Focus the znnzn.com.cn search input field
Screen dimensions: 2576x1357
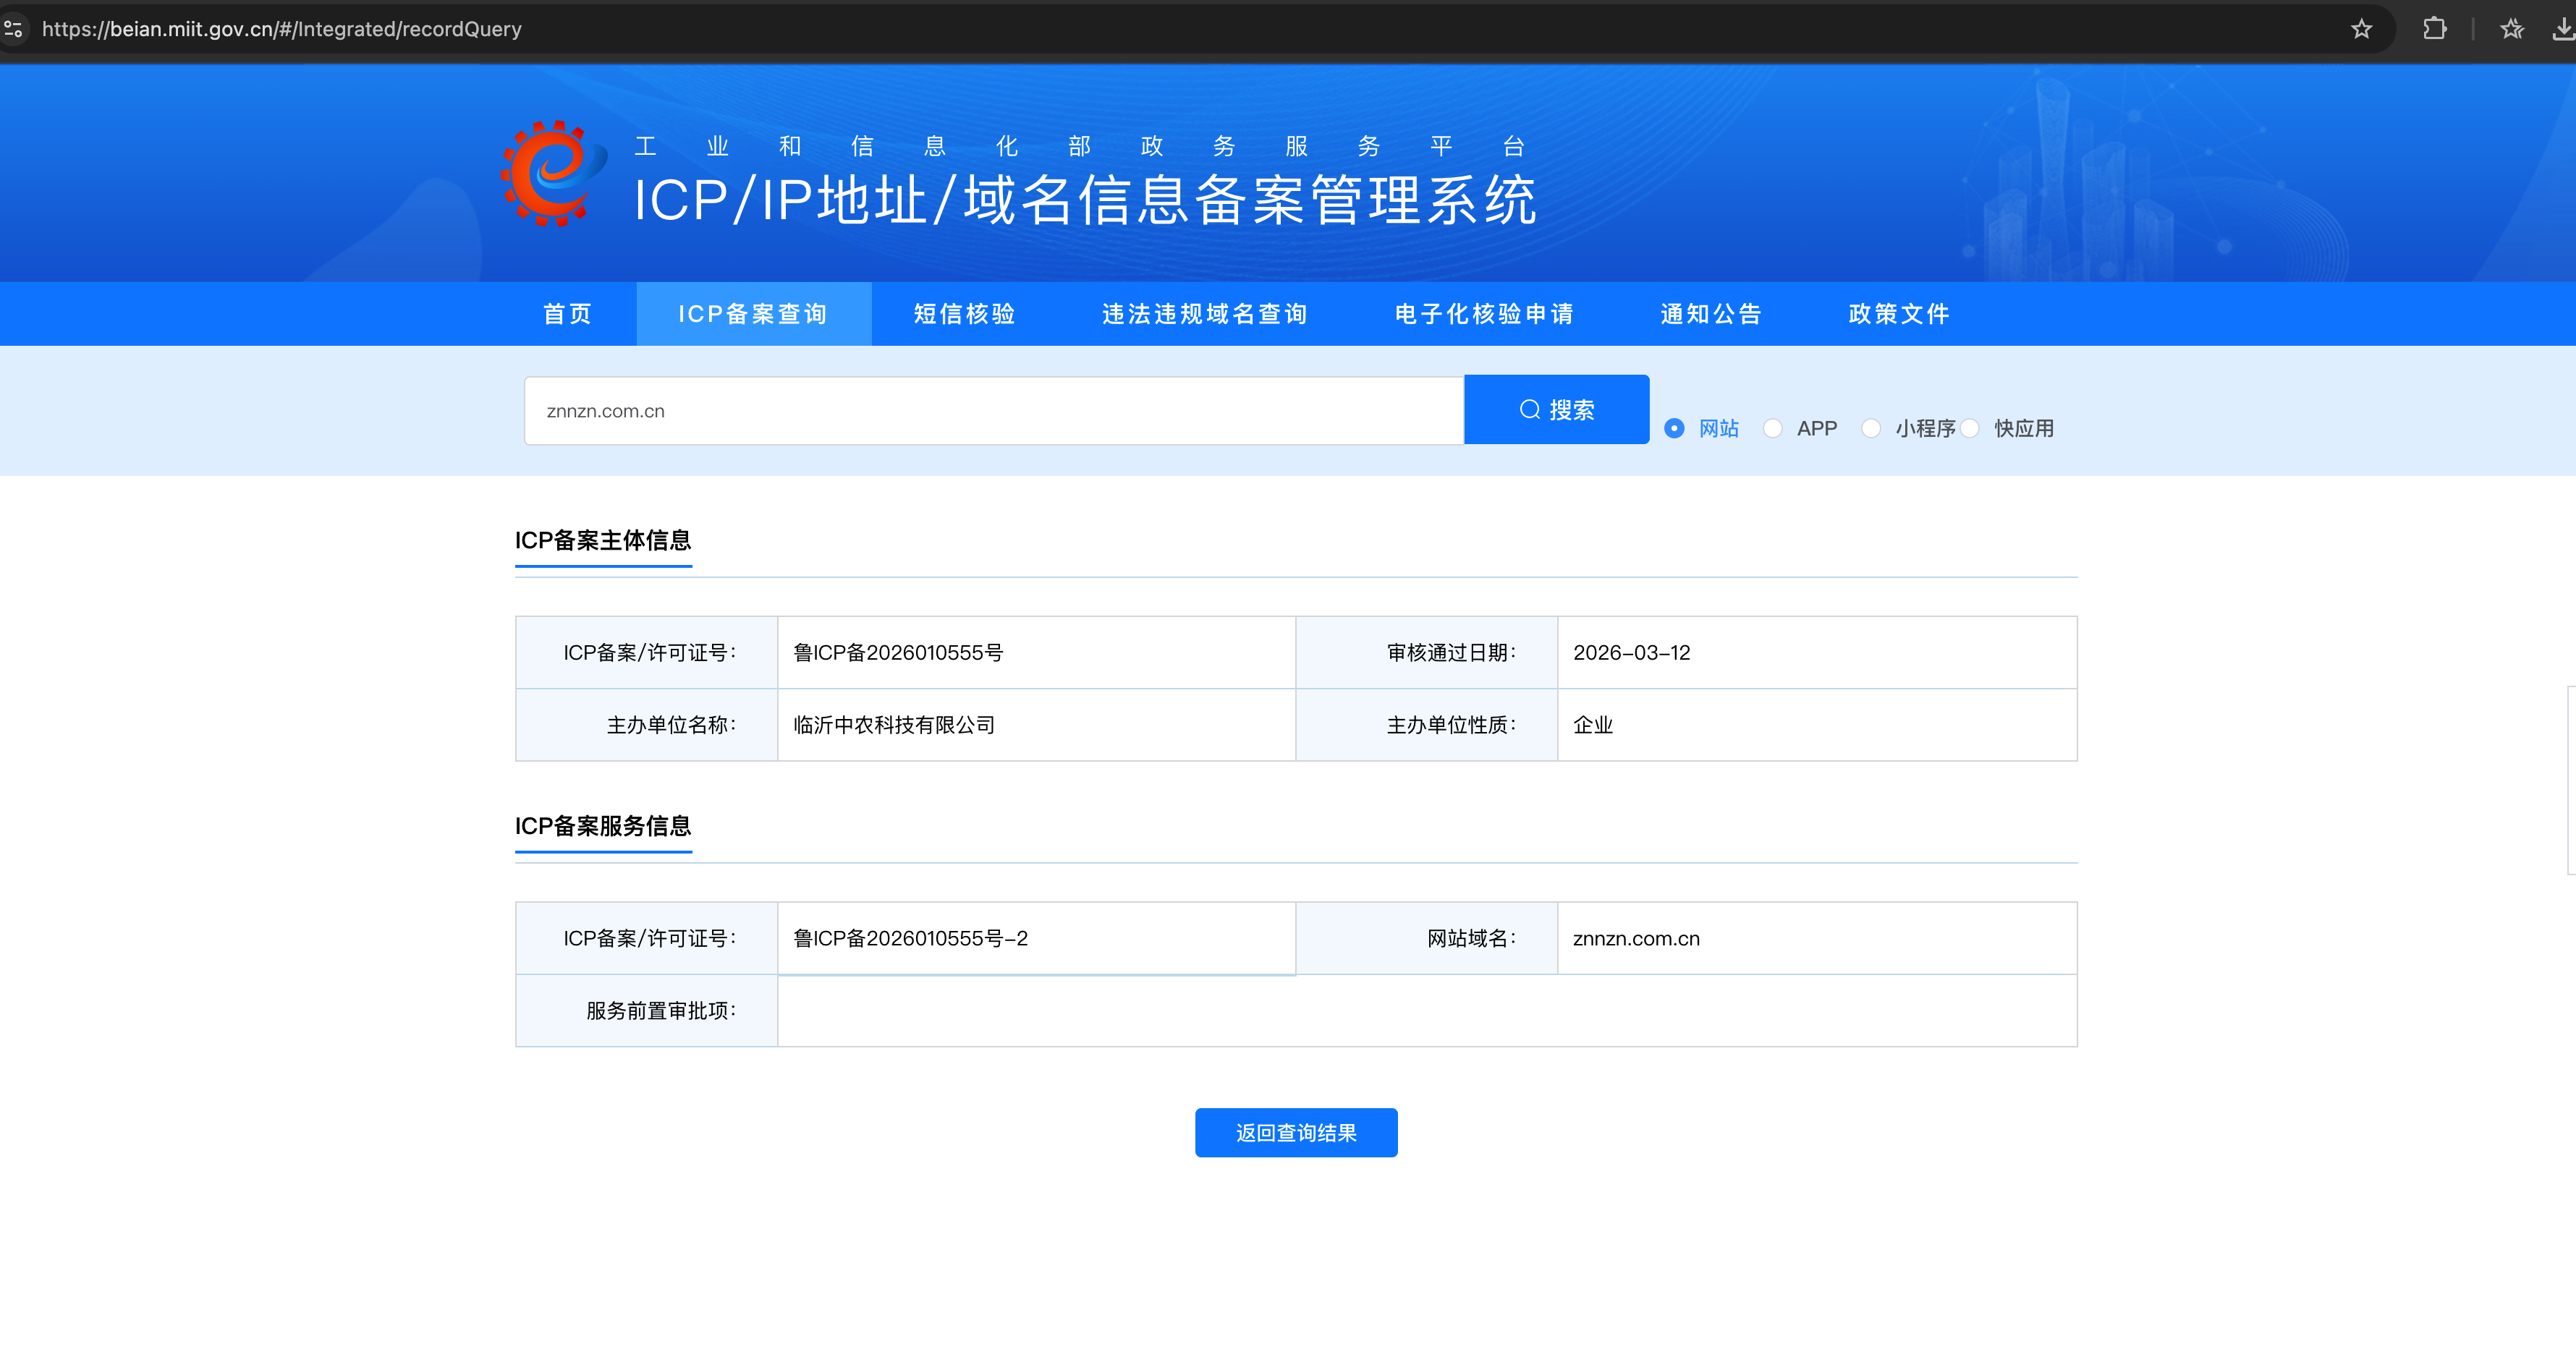click(x=993, y=411)
